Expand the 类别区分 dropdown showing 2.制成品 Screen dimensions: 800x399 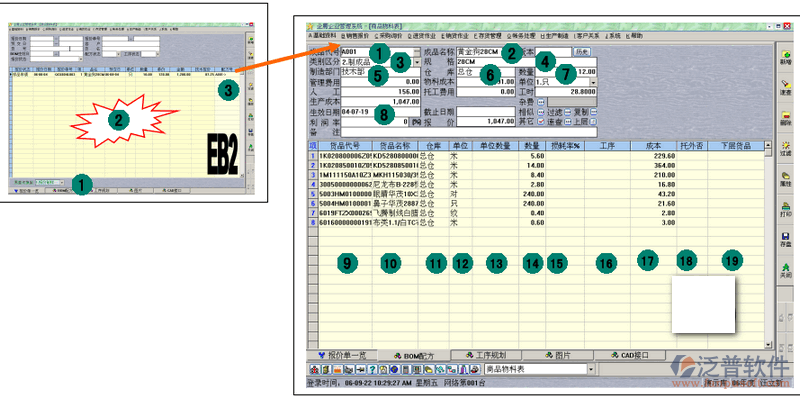tap(417, 62)
